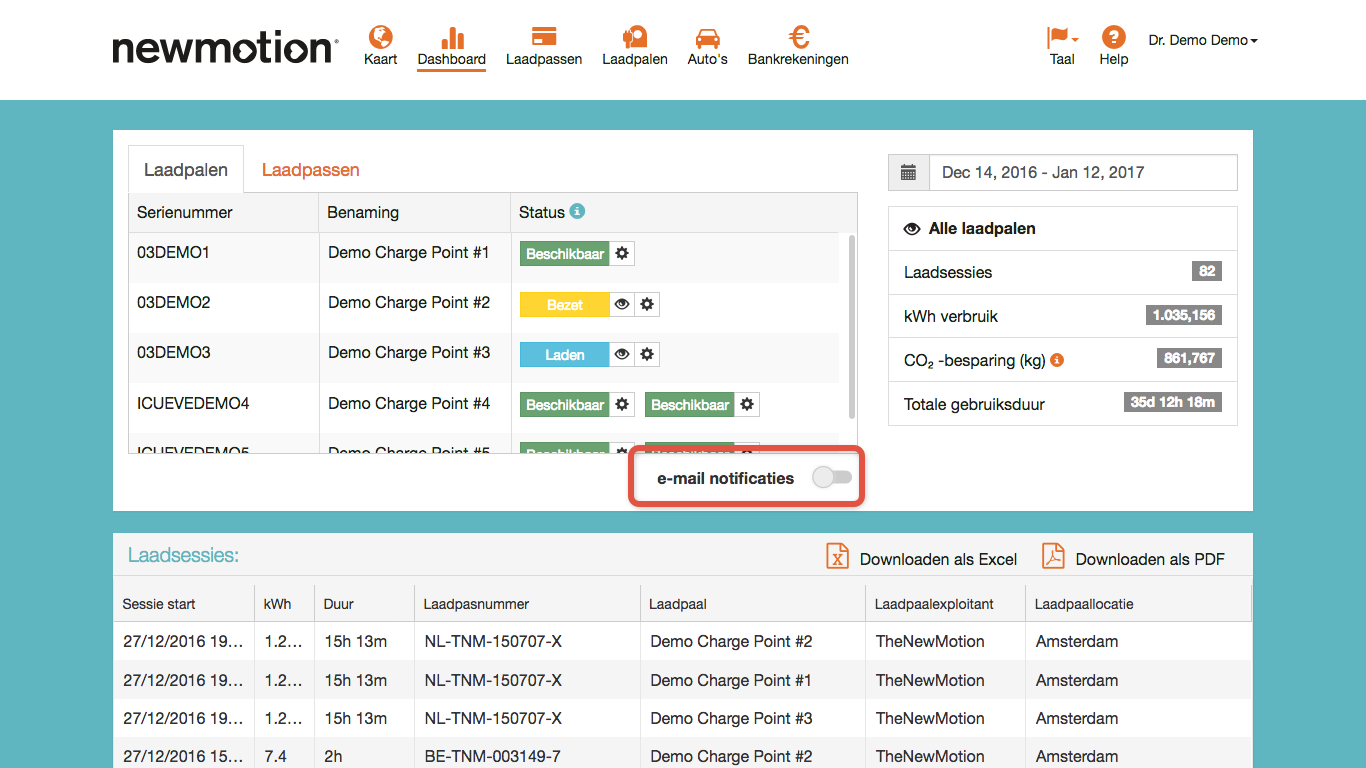Sort by Duur column header
Viewport: 1366px width, 768px height.
364,604
